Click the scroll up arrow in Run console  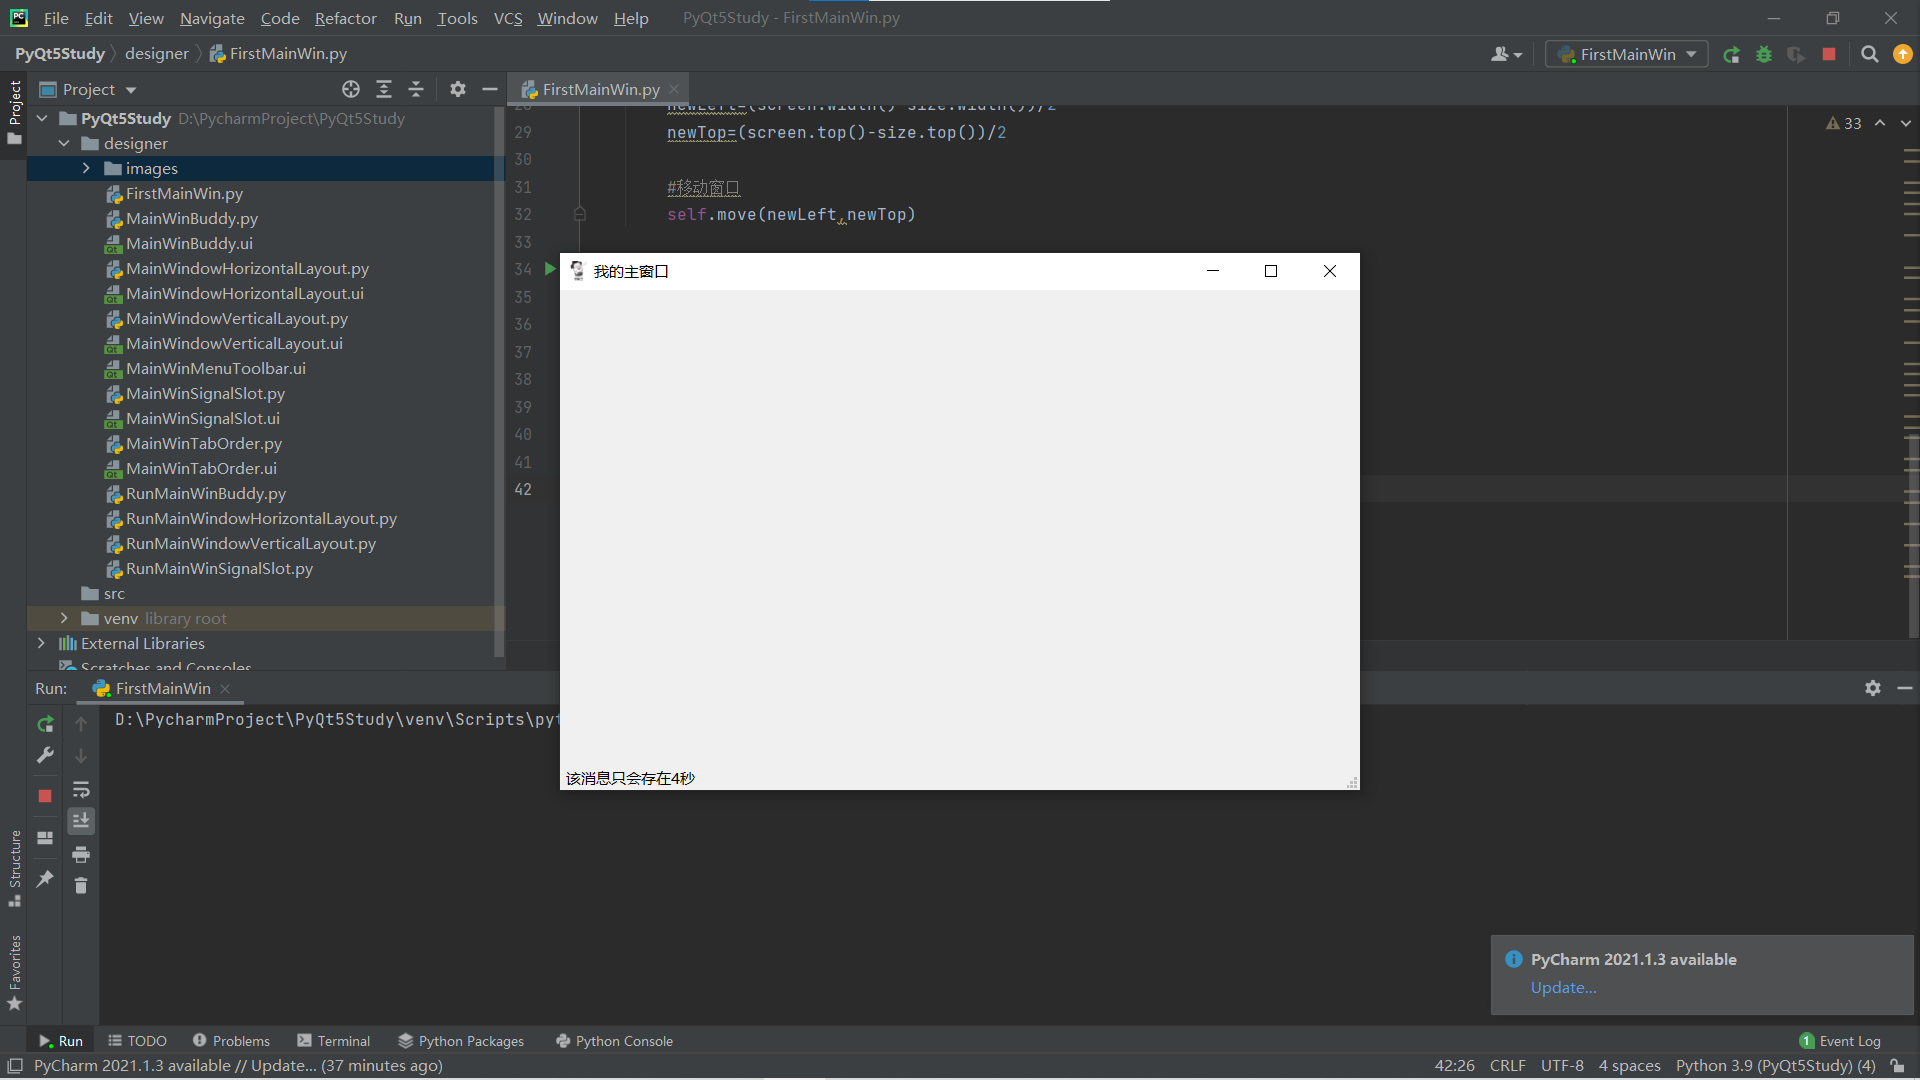[x=81, y=724]
